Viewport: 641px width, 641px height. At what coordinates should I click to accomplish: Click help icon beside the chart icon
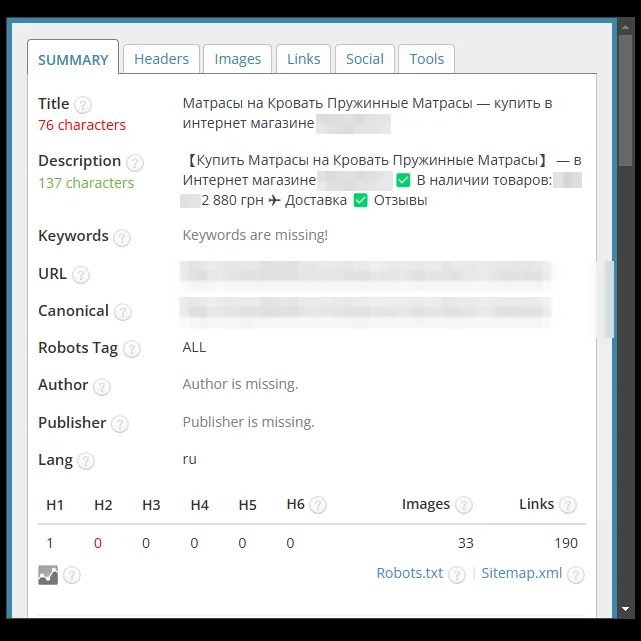pyautogui.click(x=72, y=575)
